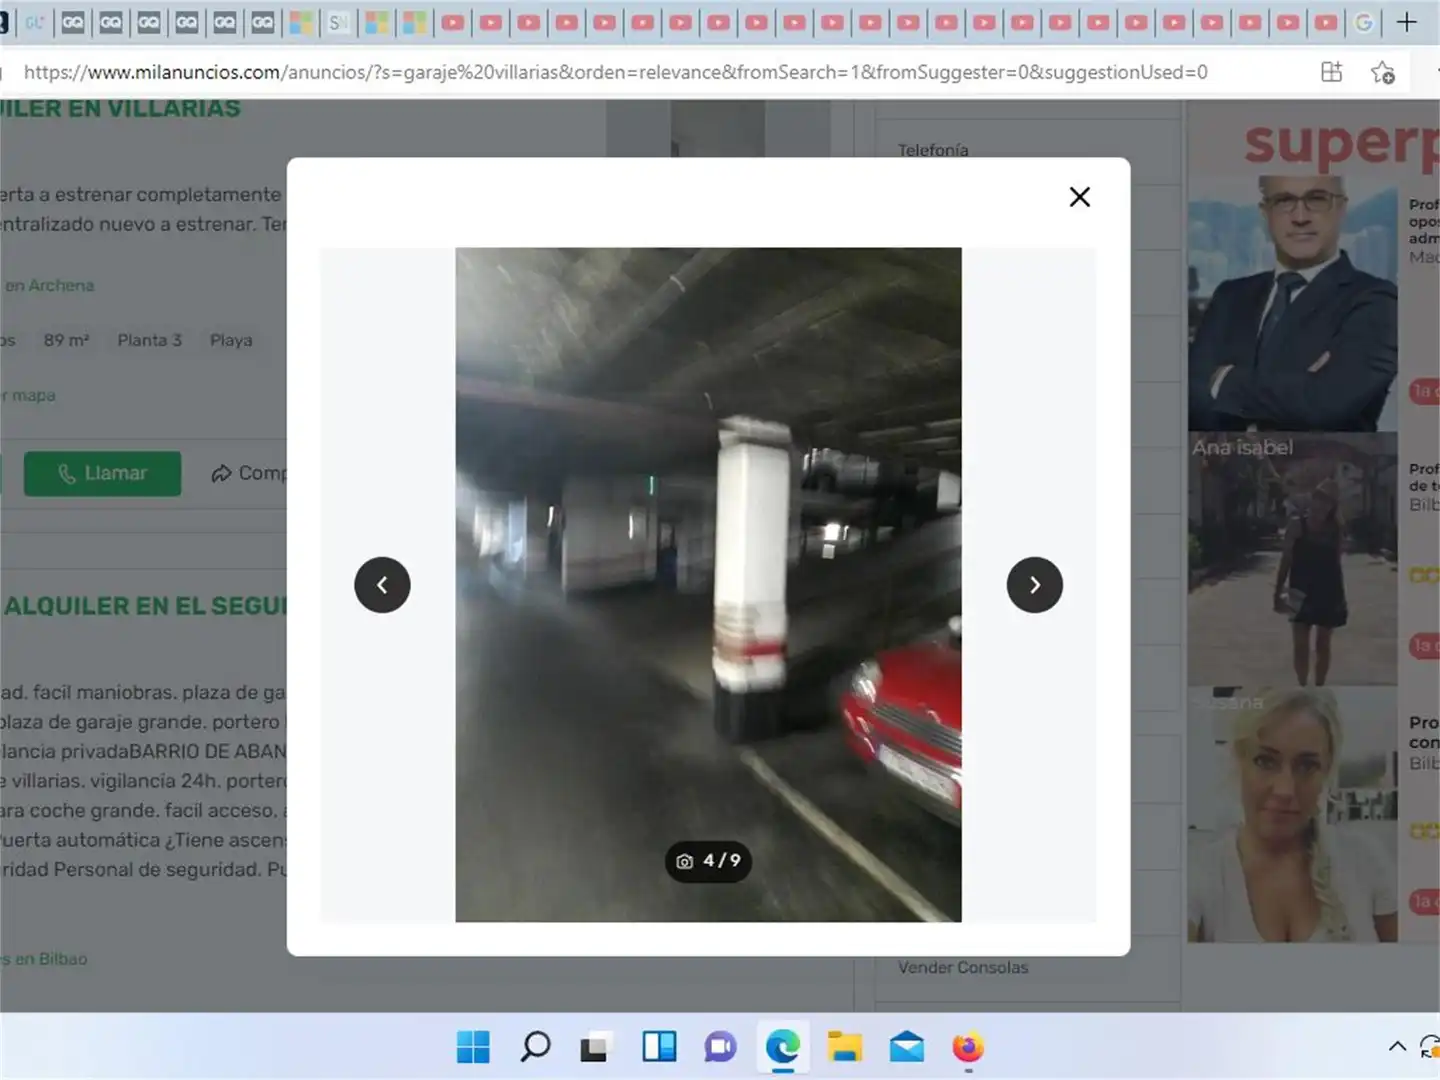Show hidden system tray icons
1440x1080 pixels.
1398,1047
